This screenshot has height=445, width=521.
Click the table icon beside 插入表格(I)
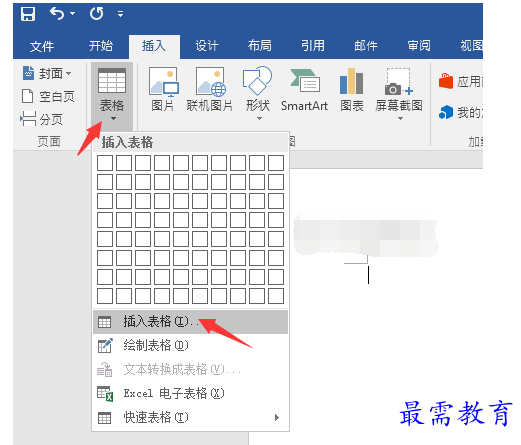coord(104,322)
